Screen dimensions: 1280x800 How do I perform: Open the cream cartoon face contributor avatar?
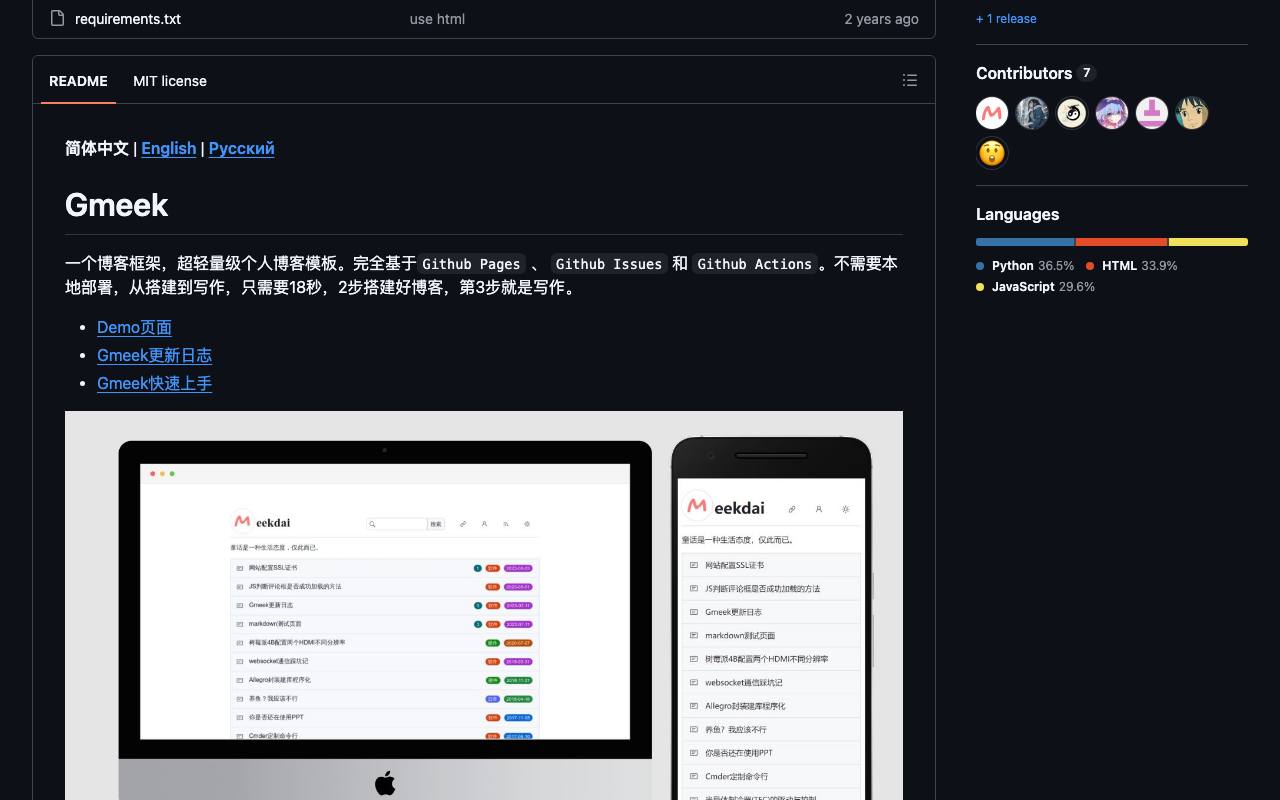click(x=1072, y=113)
